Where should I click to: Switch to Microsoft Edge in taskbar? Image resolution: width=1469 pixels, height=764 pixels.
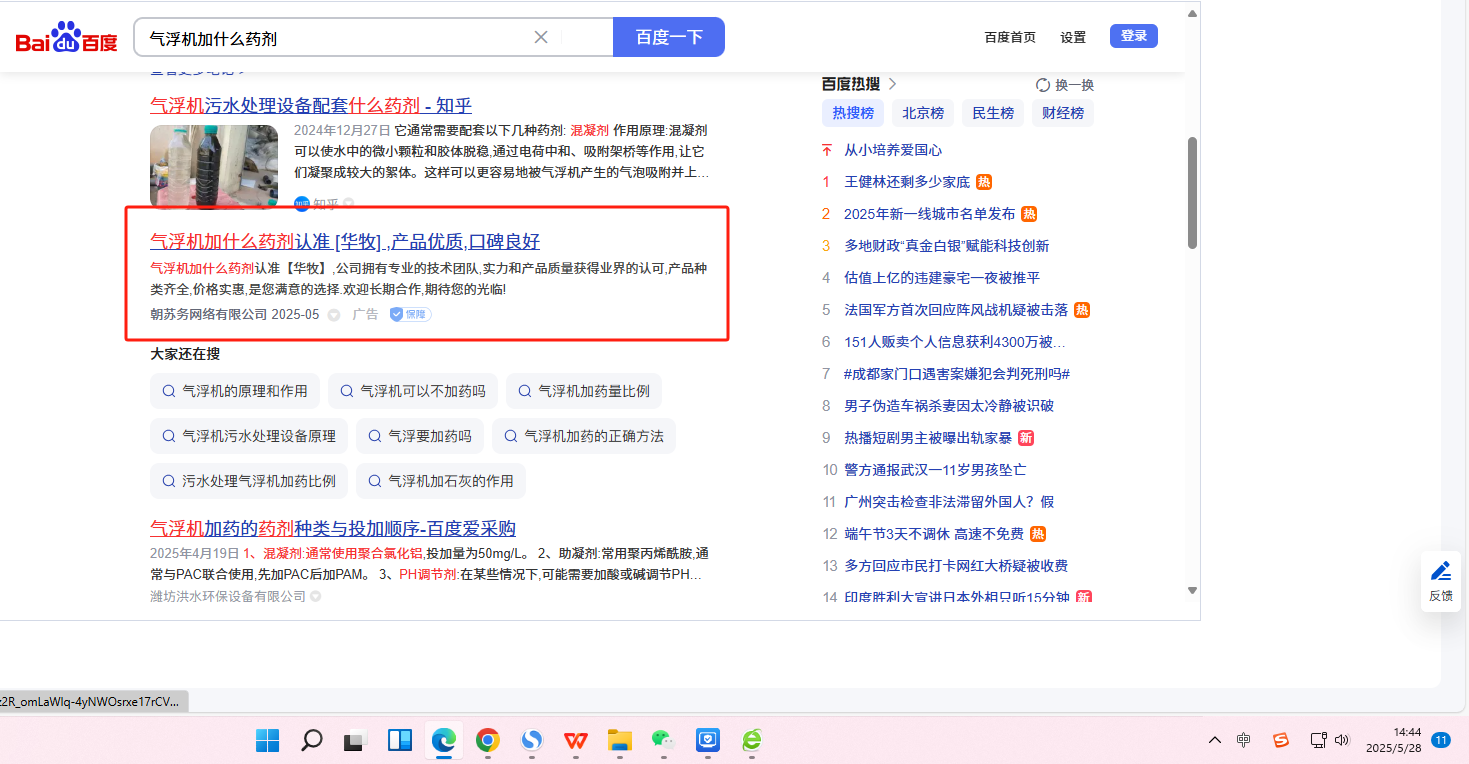tap(443, 740)
